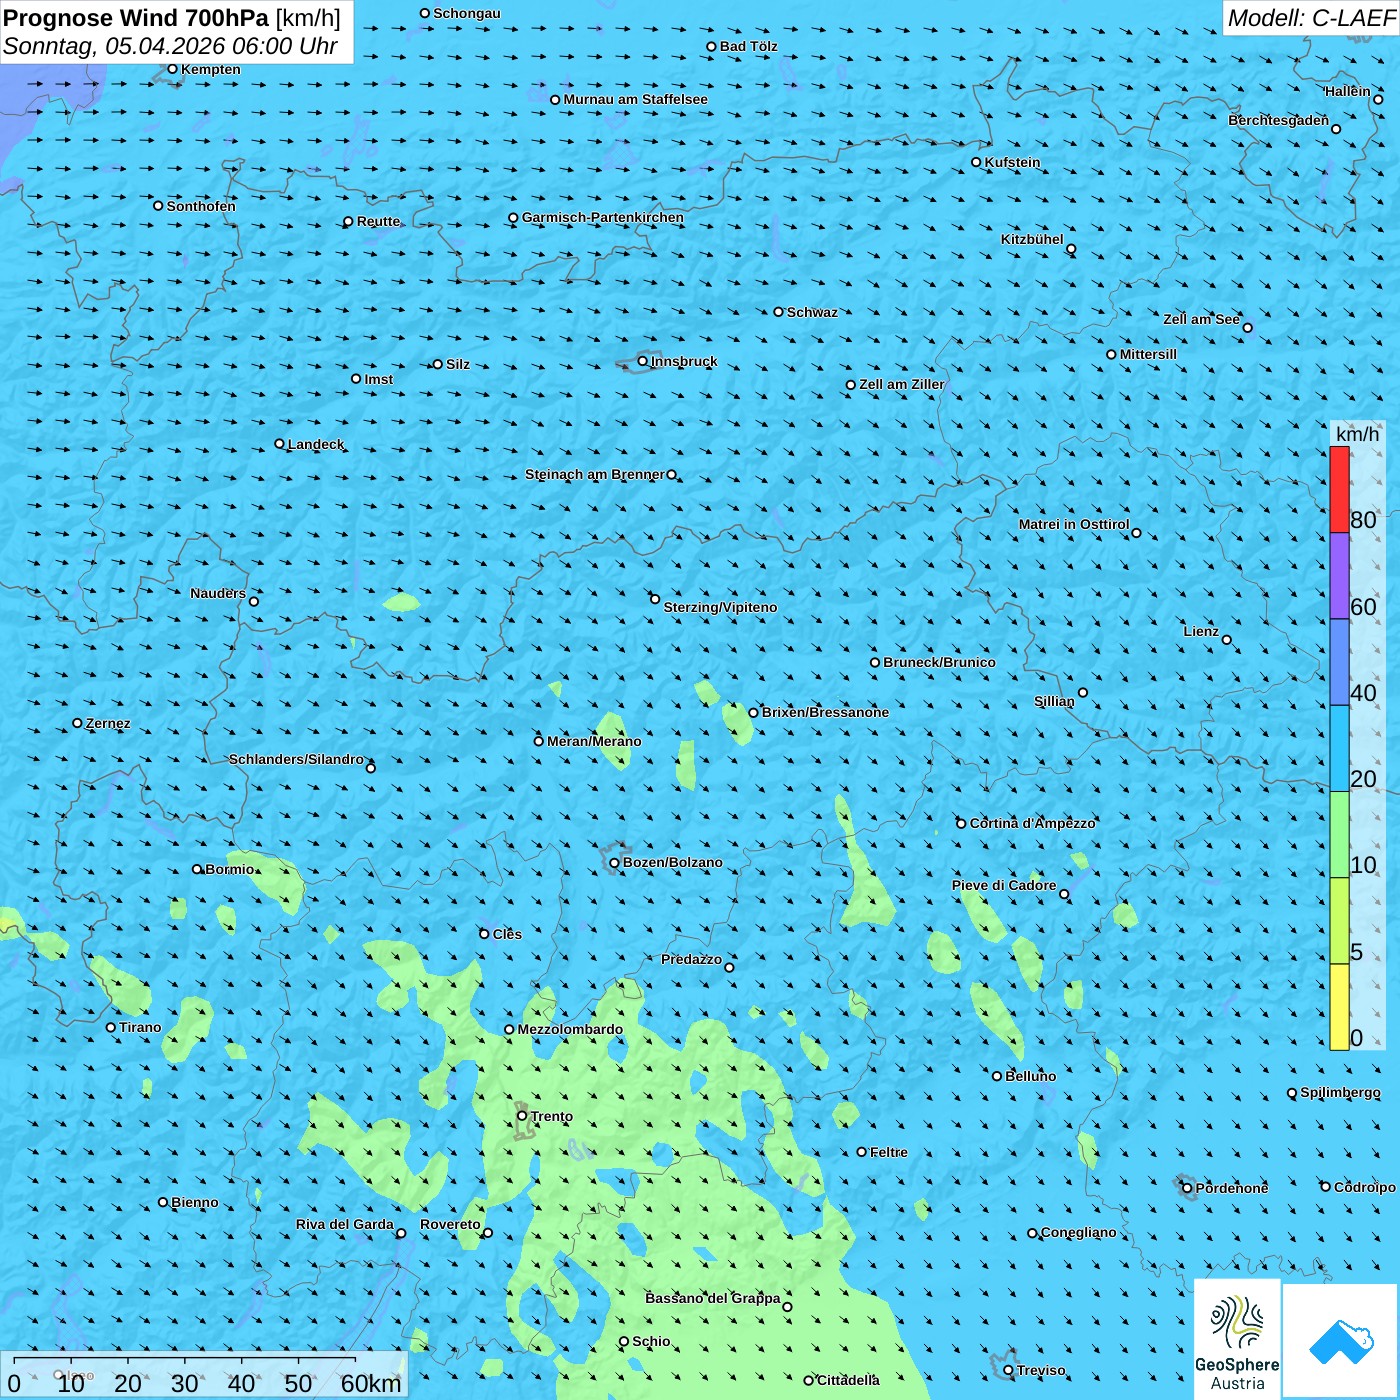1400x1400 pixels.
Task: Select the Zell am See label
Action: click(1201, 319)
